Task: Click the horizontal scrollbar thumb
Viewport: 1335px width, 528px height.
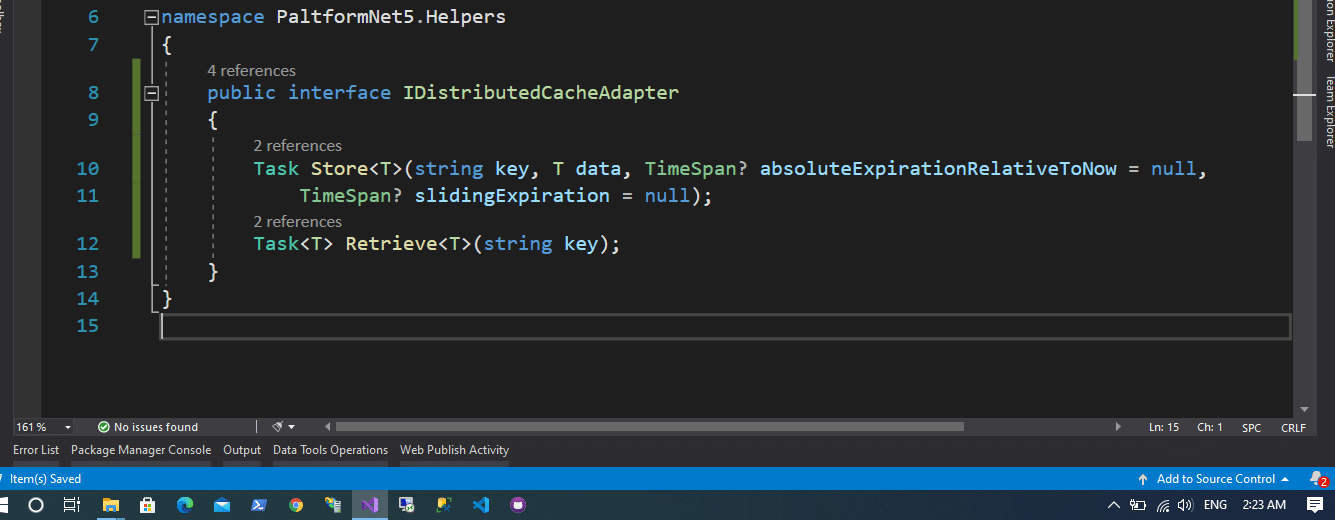Action: (649, 427)
